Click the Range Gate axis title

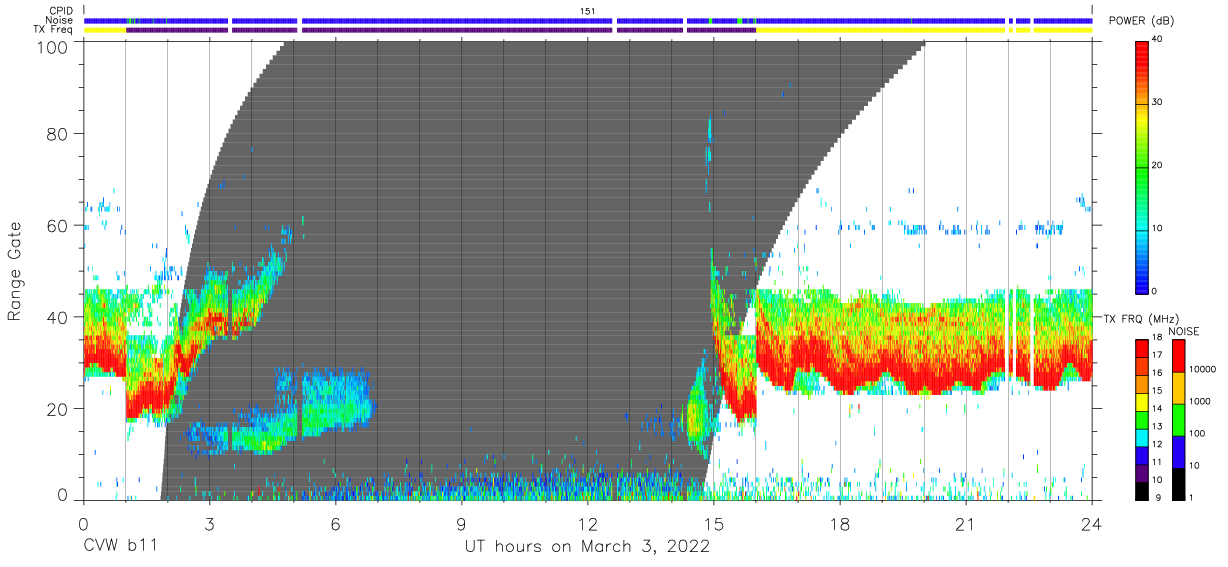pyautogui.click(x=15, y=271)
